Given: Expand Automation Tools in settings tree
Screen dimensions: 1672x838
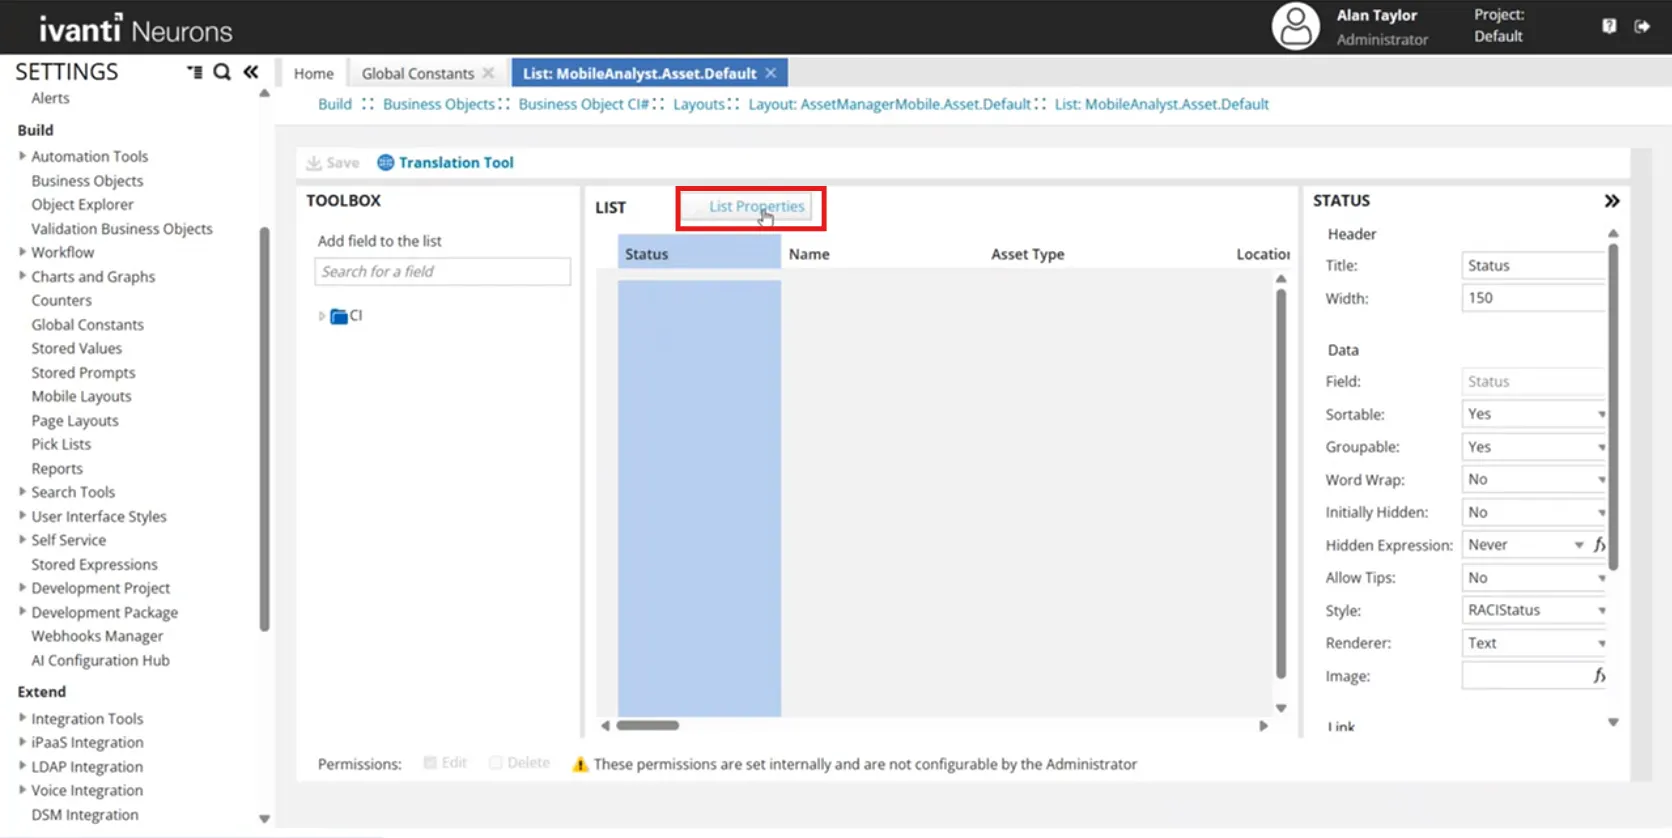Looking at the screenshot, I should click(22, 156).
